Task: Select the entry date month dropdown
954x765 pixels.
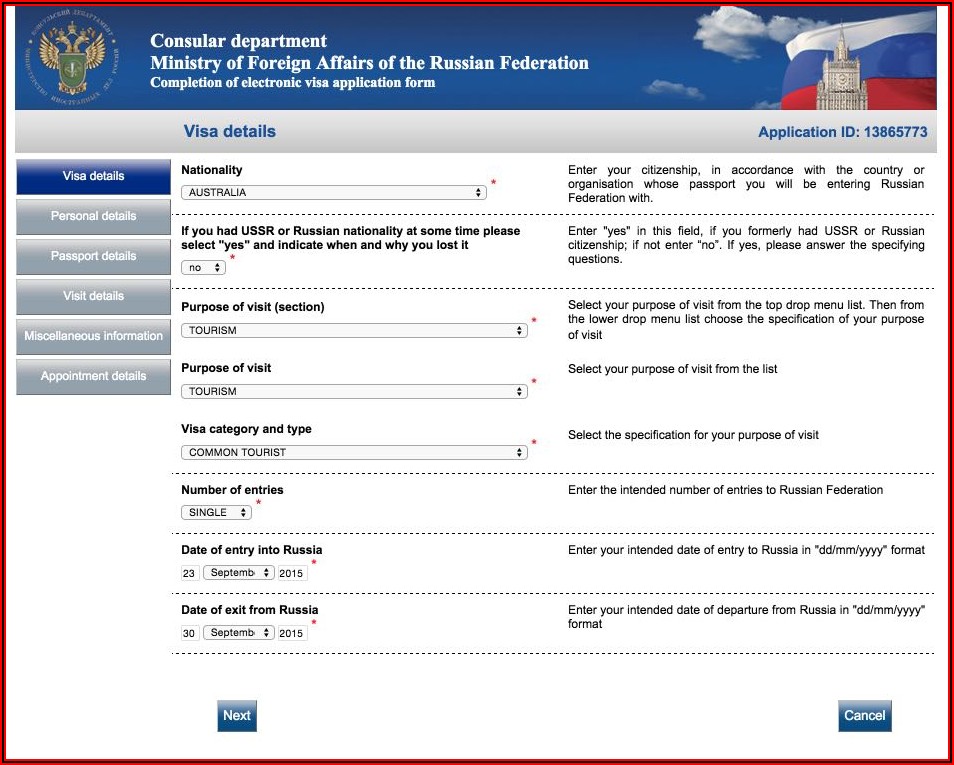Action: pos(238,573)
